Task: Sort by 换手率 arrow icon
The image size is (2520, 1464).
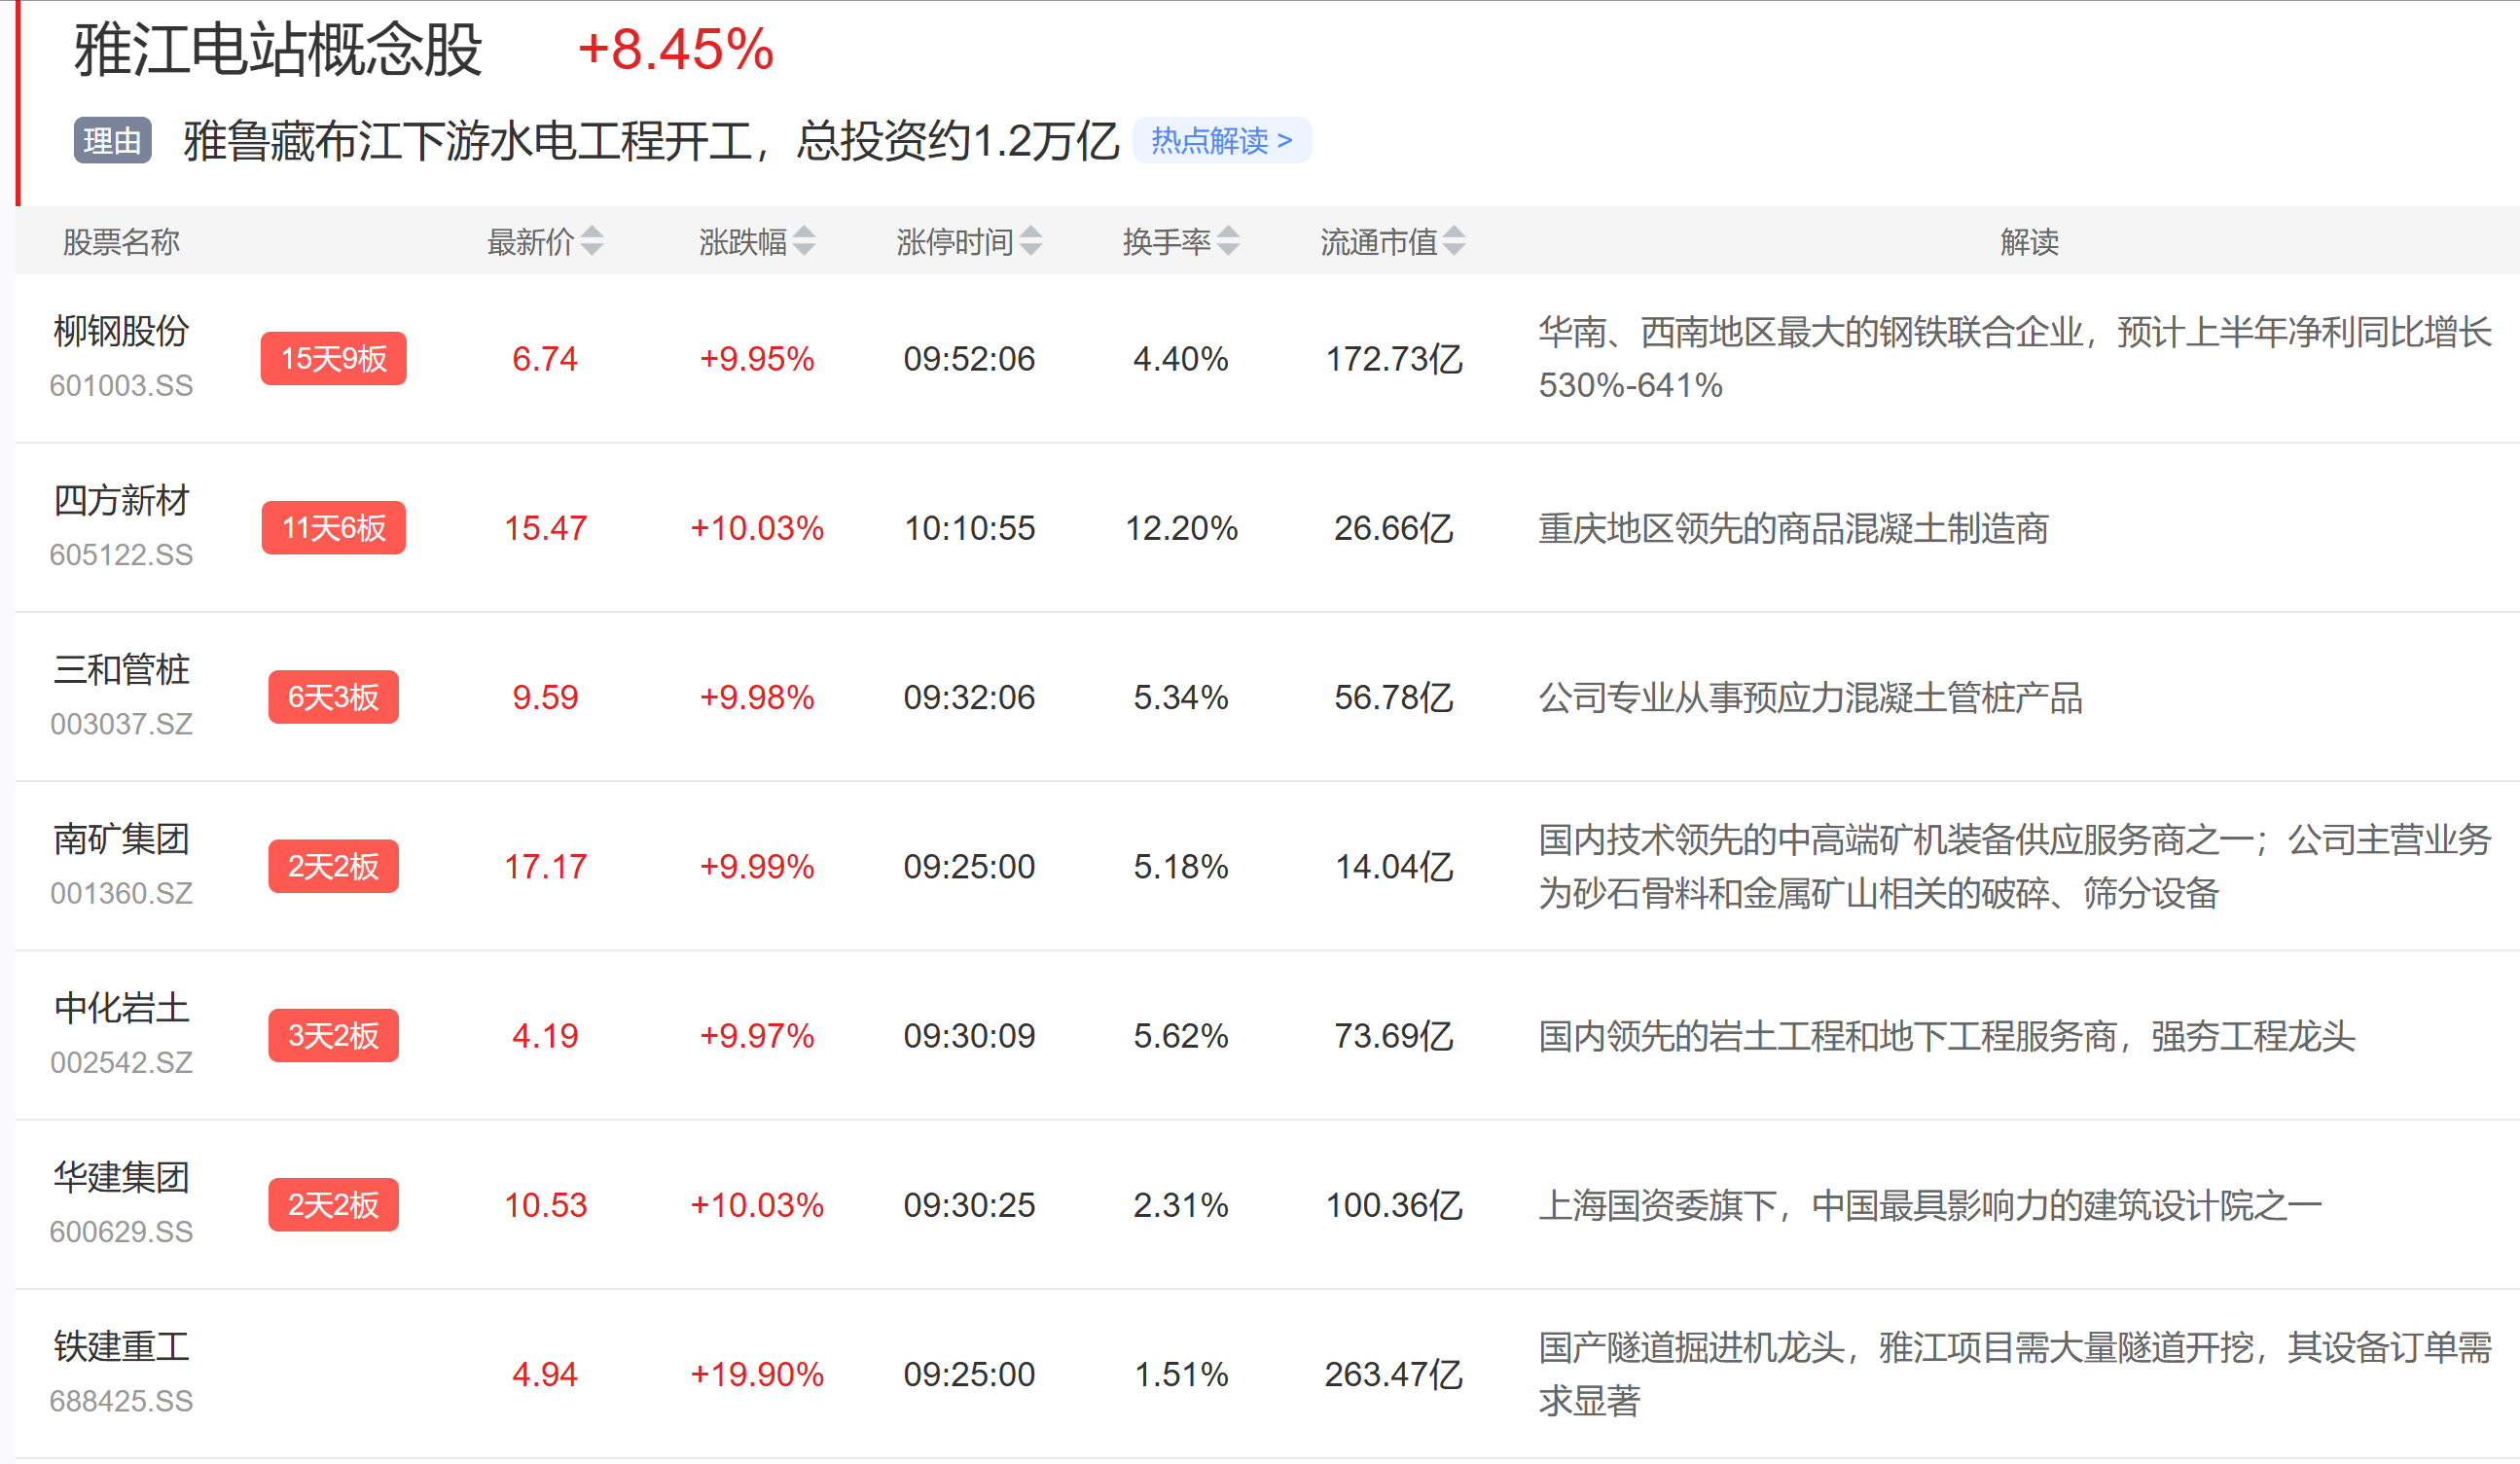Action: [1228, 241]
